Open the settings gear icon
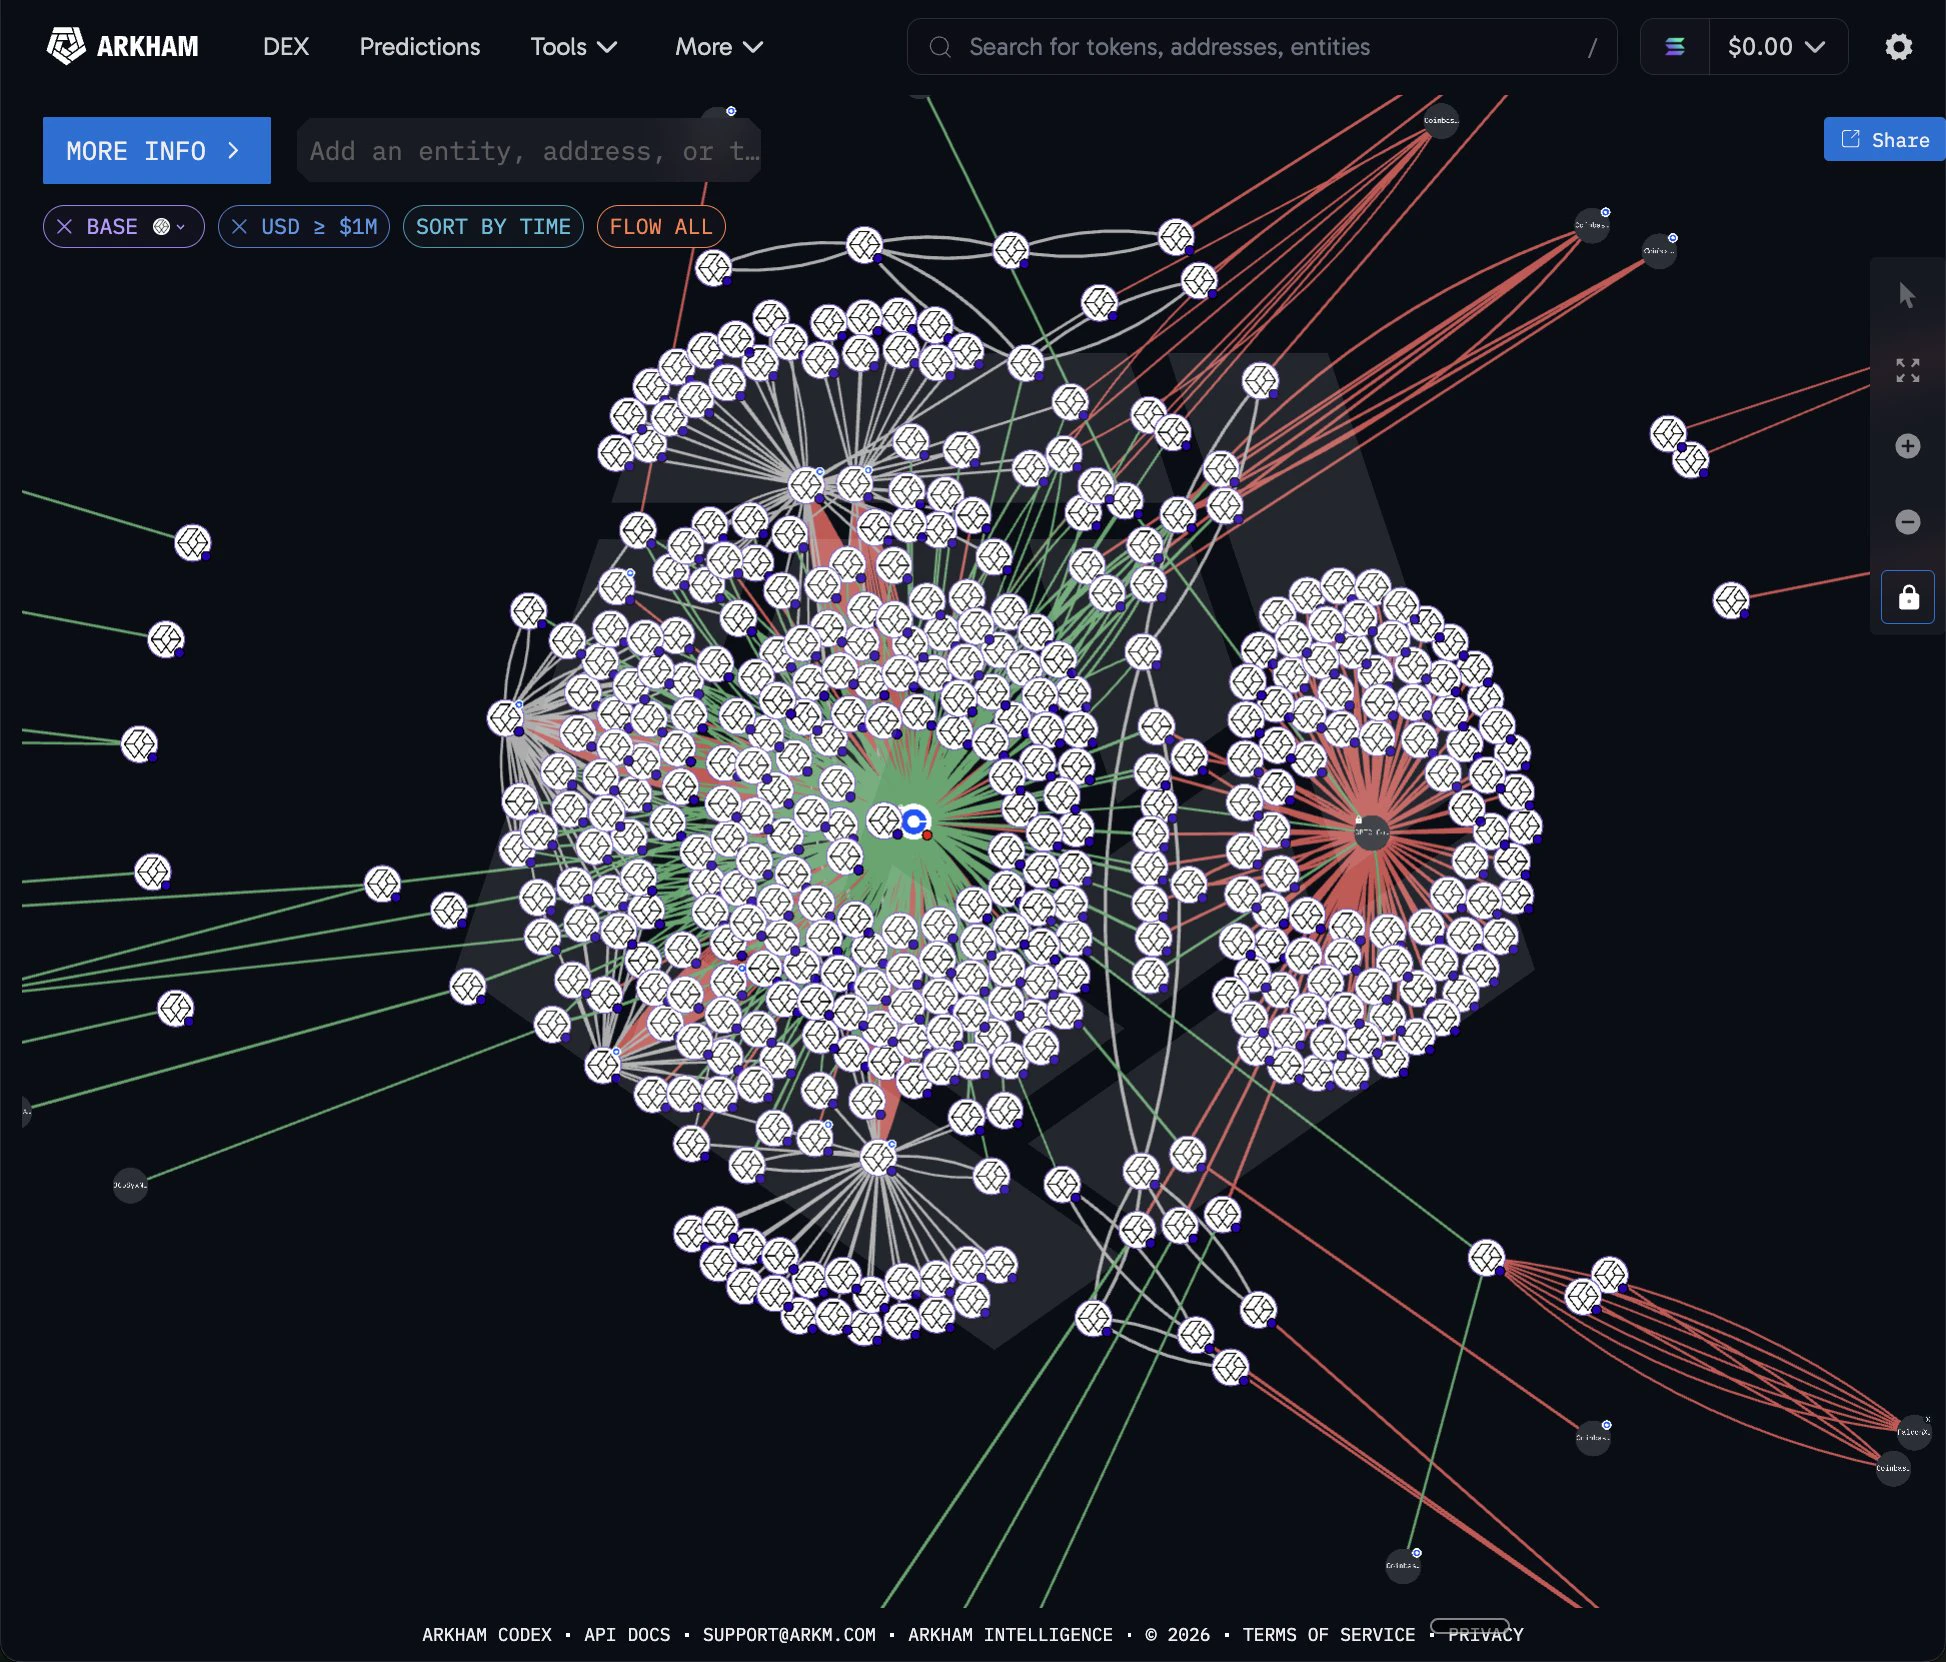This screenshot has height=1662, width=1946. coord(1898,46)
